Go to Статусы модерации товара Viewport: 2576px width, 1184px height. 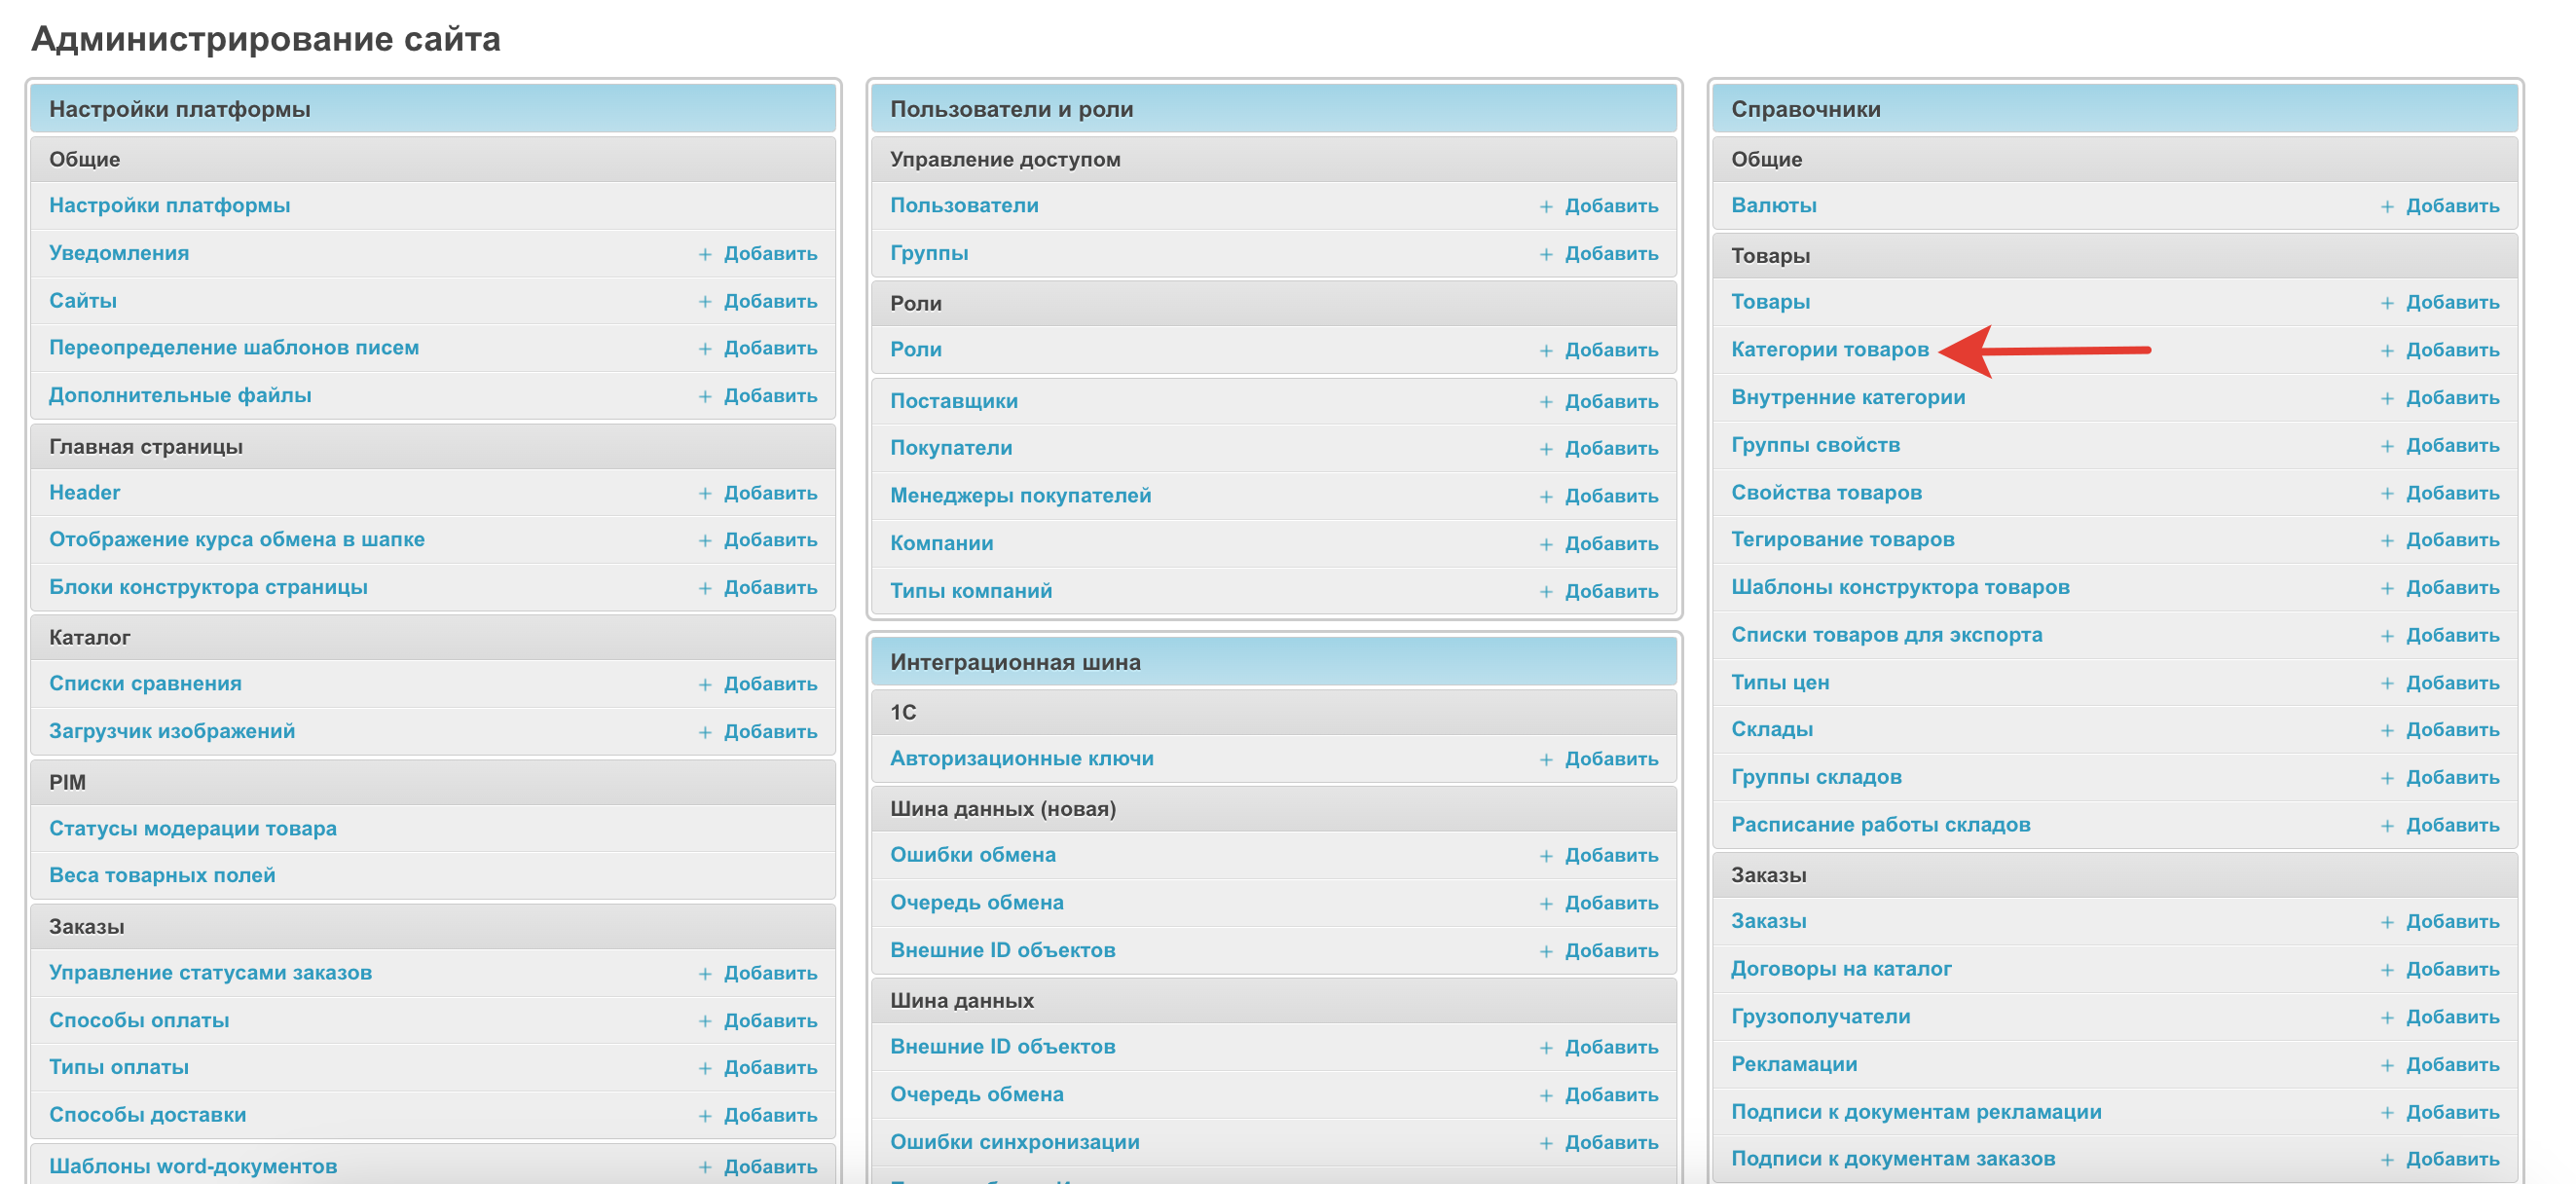click(192, 828)
